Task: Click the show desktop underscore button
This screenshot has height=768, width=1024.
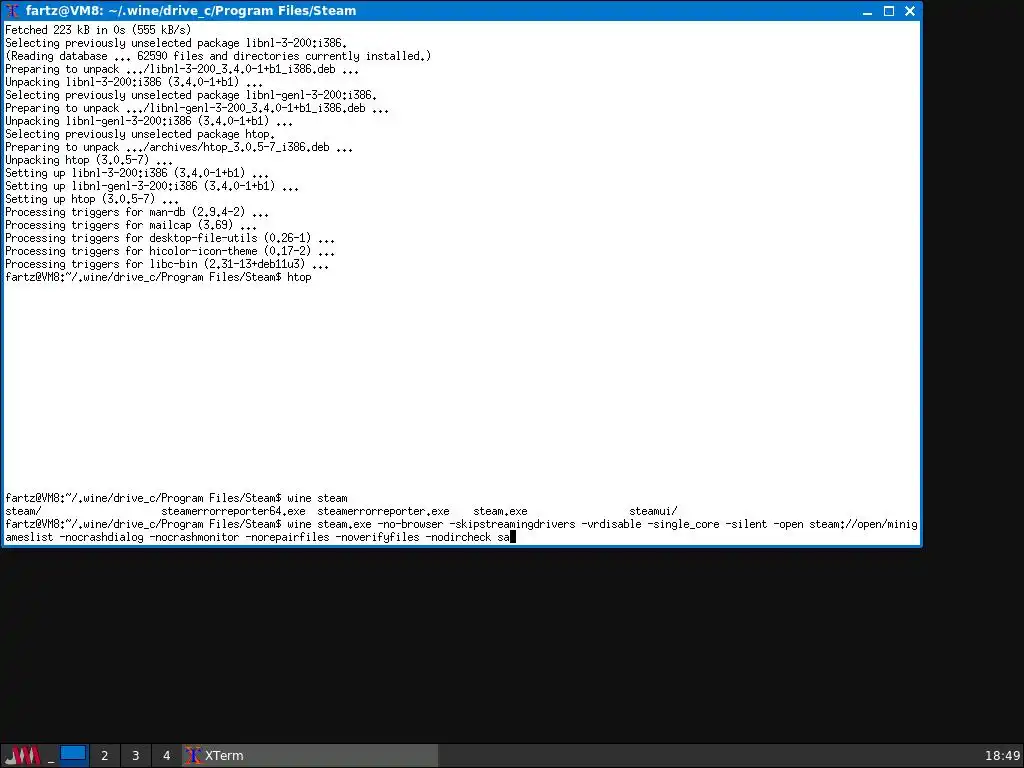Action: click(50, 756)
